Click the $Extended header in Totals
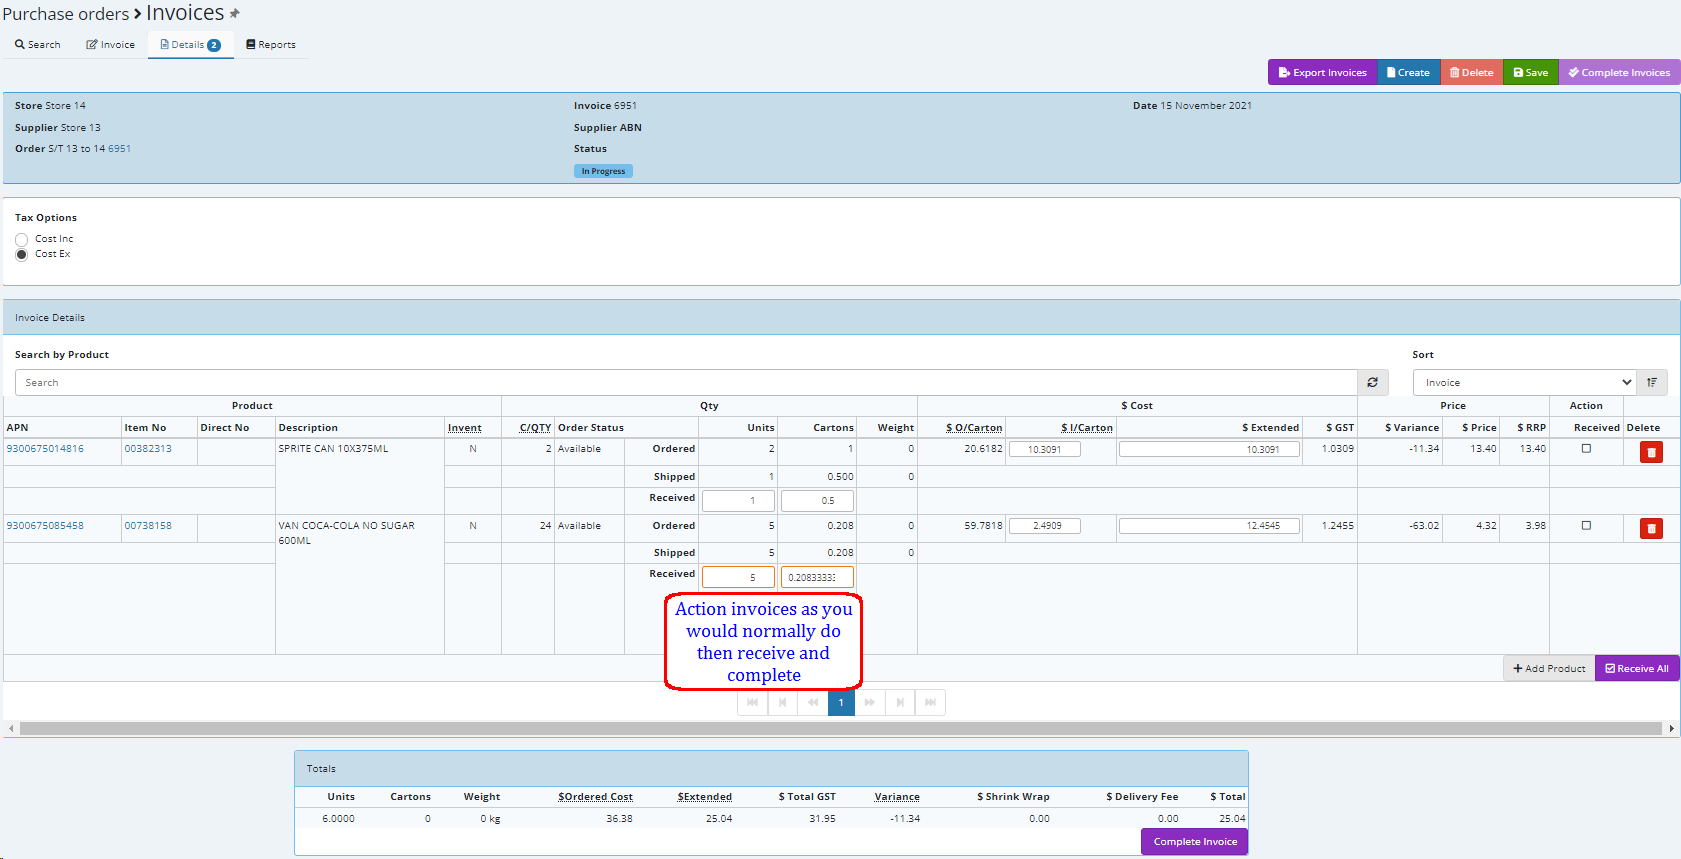 (x=704, y=797)
